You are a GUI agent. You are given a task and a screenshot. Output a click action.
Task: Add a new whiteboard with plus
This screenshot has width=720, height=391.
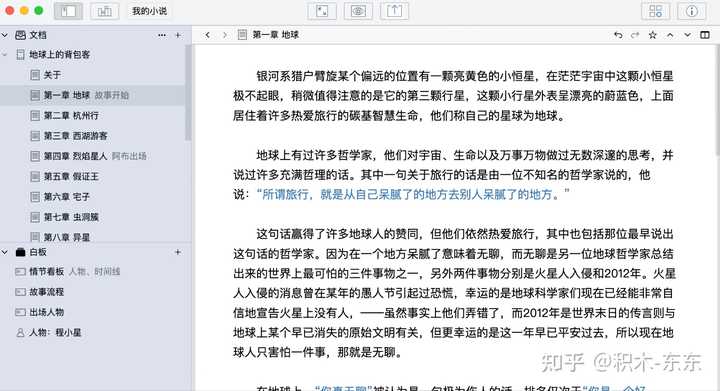[178, 252]
